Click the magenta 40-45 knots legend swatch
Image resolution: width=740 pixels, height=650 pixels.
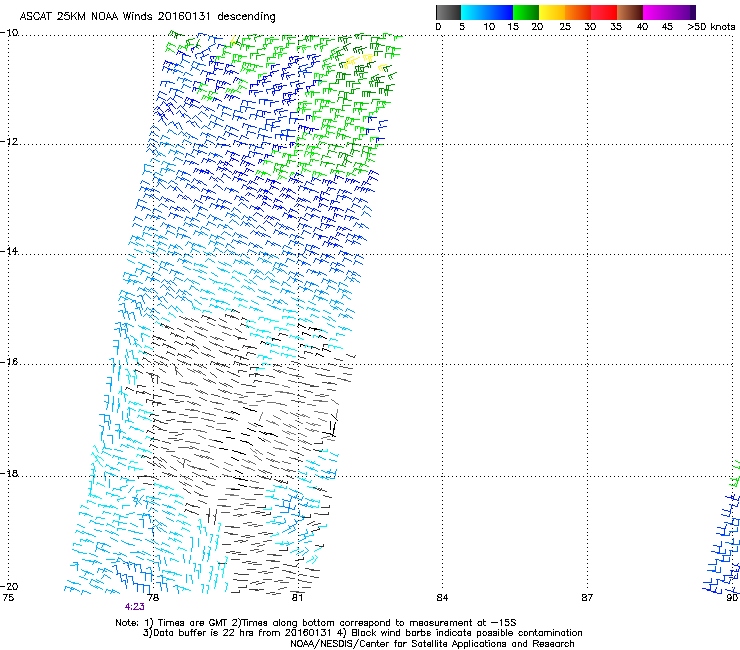pos(656,12)
